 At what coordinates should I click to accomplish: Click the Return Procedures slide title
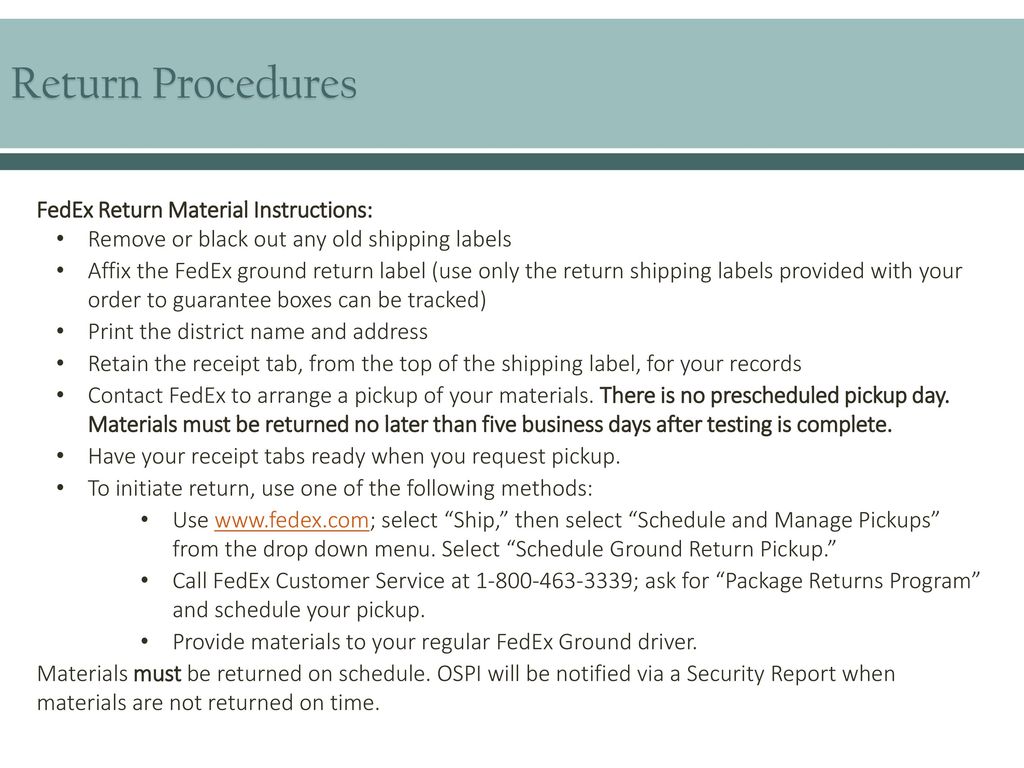coord(184,83)
